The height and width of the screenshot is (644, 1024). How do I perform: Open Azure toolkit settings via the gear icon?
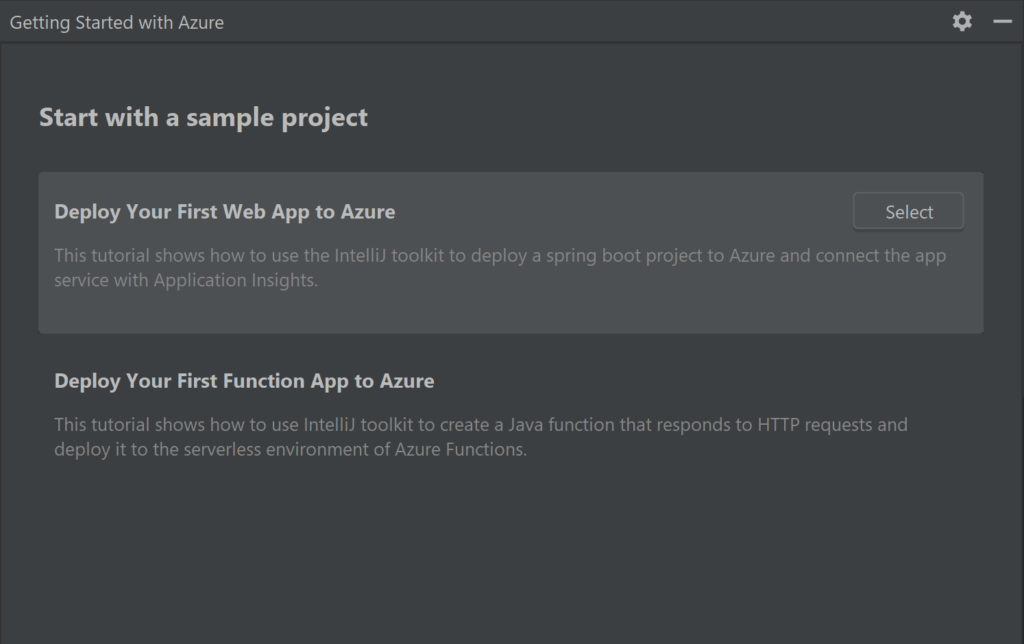[961, 21]
